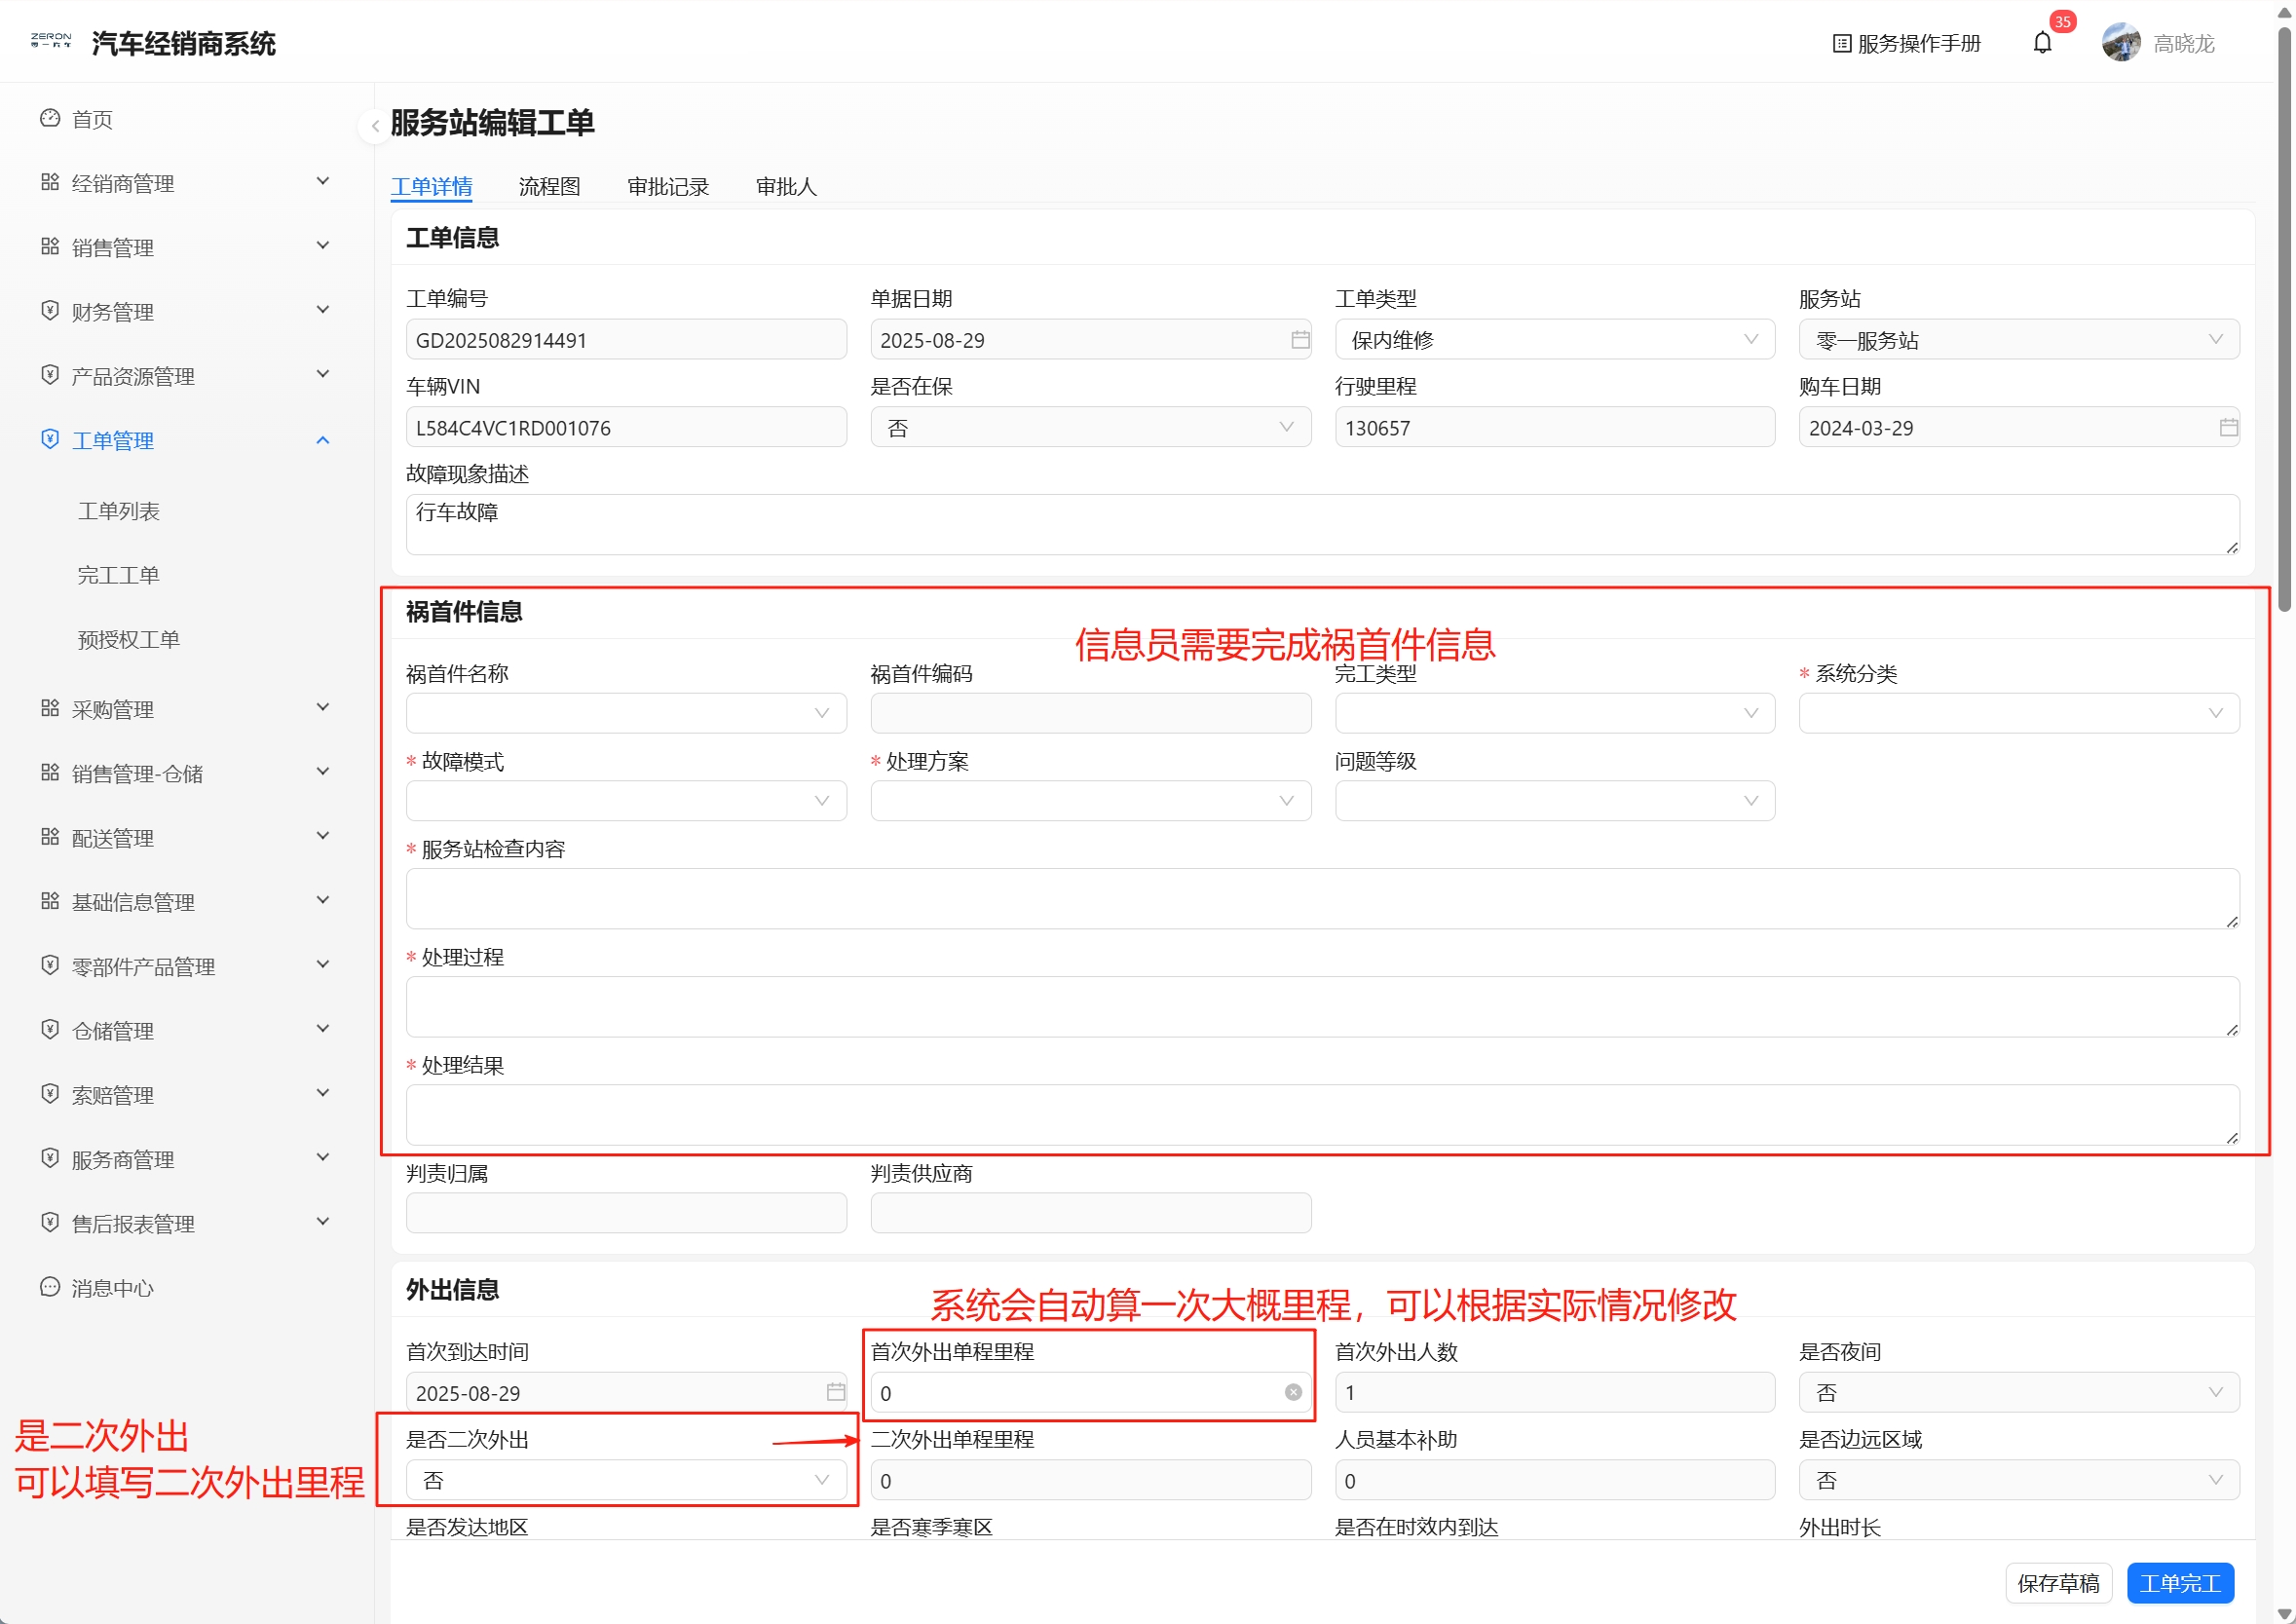
Task: Open the 服务站 dropdown
Action: click(x=2019, y=340)
